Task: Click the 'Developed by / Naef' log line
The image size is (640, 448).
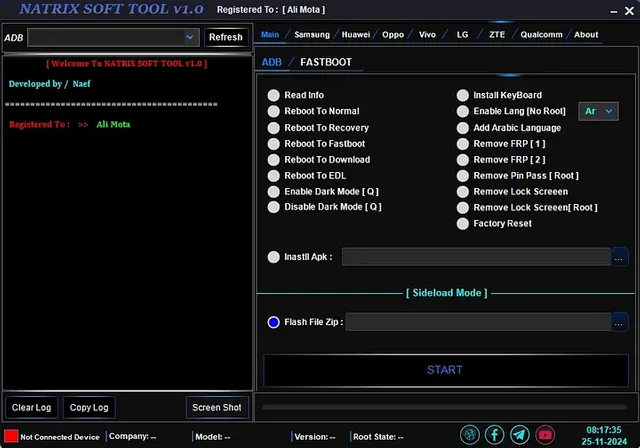Action: 49,84
